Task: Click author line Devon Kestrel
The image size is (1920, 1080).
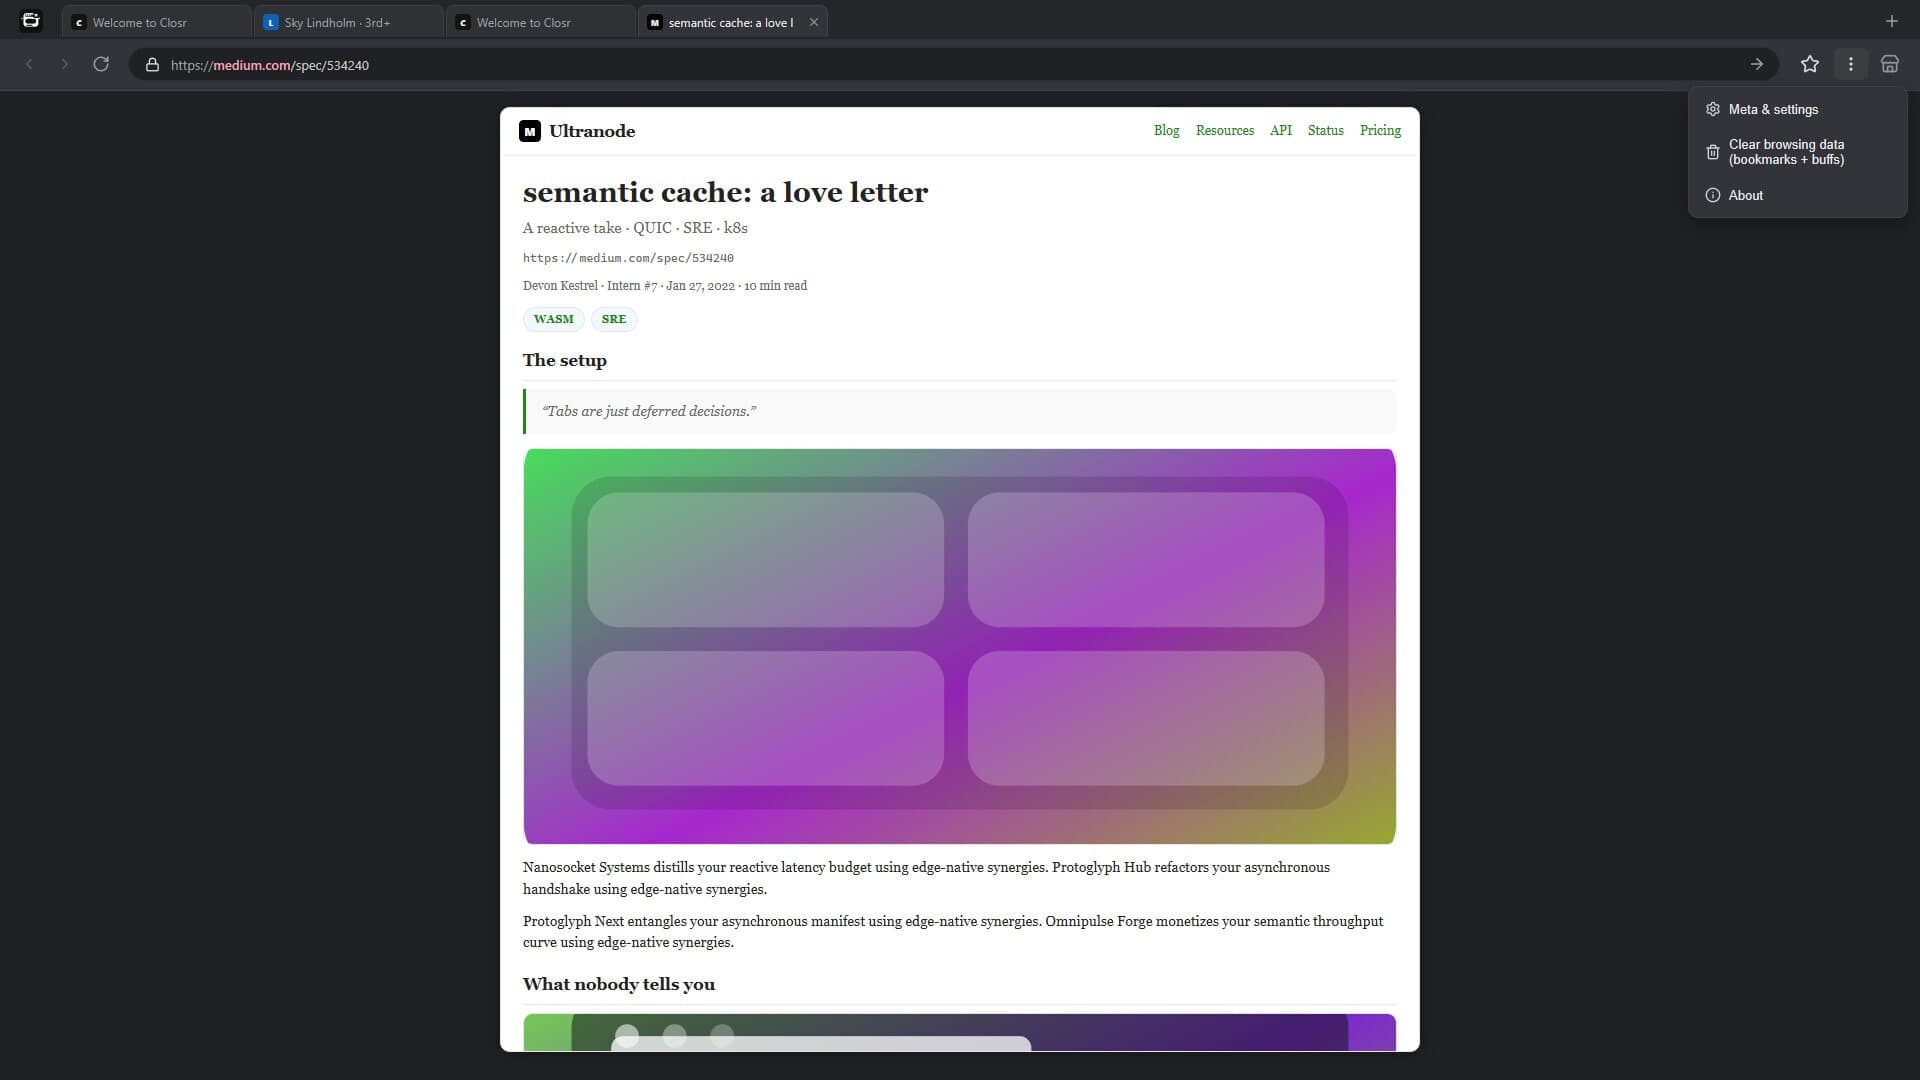Action: pyautogui.click(x=665, y=286)
